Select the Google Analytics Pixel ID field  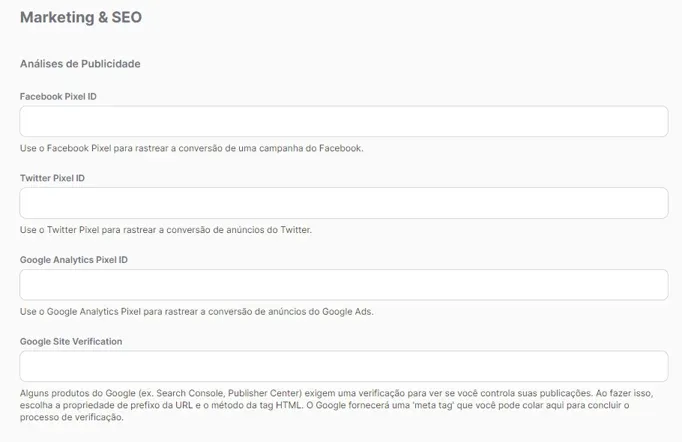[344, 285]
